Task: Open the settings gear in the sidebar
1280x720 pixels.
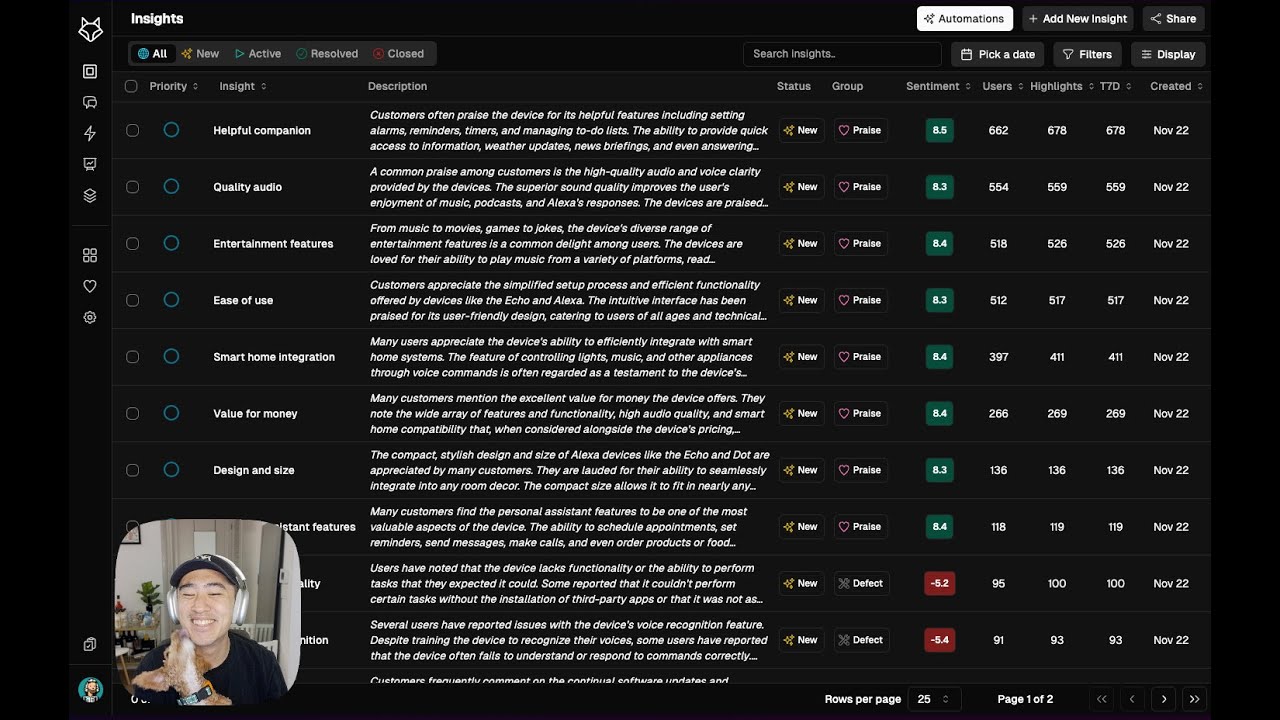Action: (x=90, y=317)
